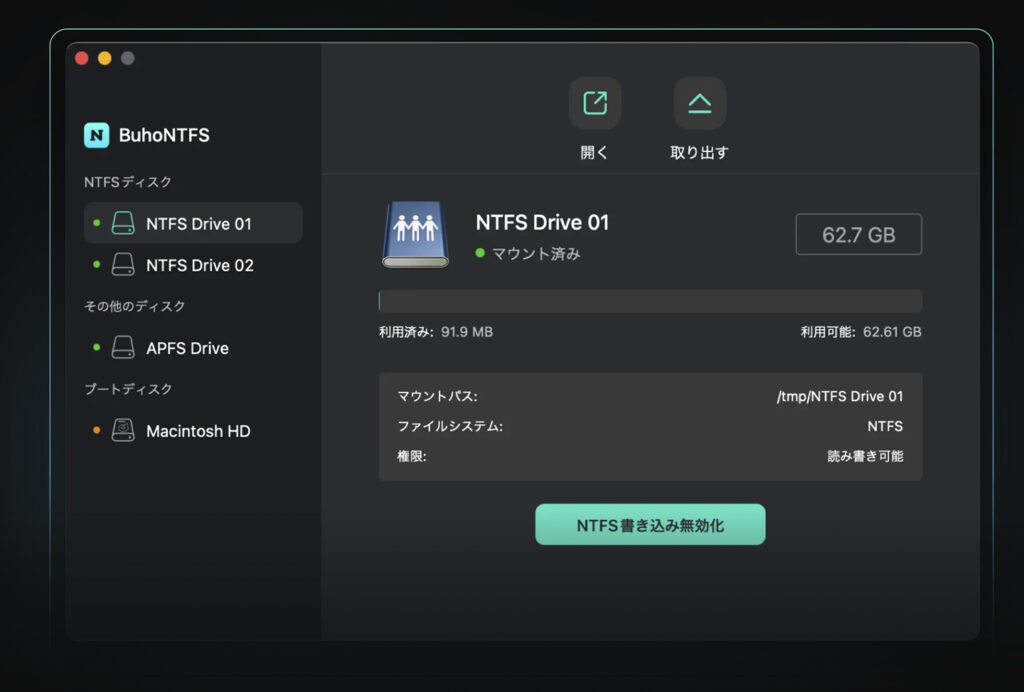
Task: Click the 62.7 GB capacity box
Action: pos(858,235)
